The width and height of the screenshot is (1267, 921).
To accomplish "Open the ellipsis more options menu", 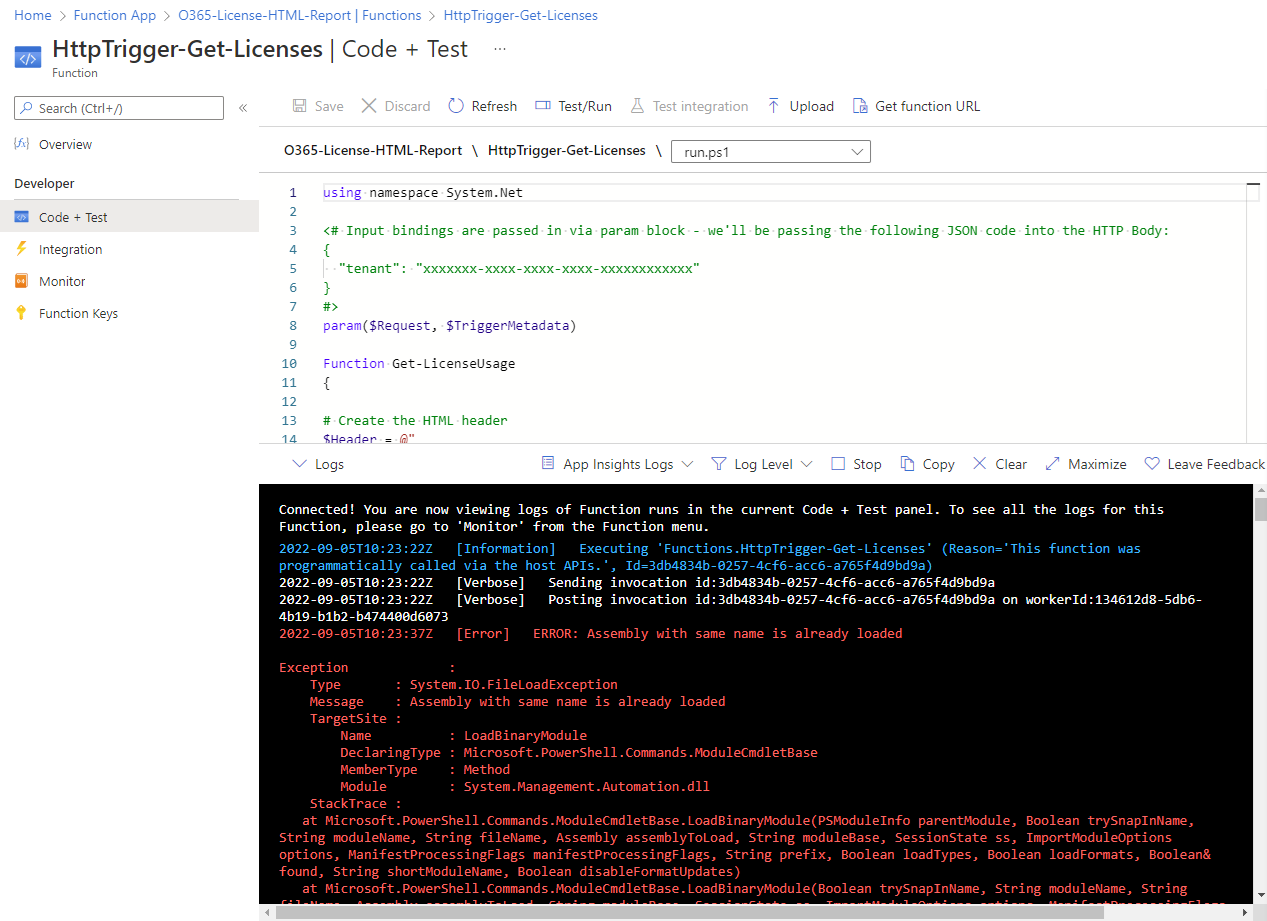I will click(x=500, y=49).
